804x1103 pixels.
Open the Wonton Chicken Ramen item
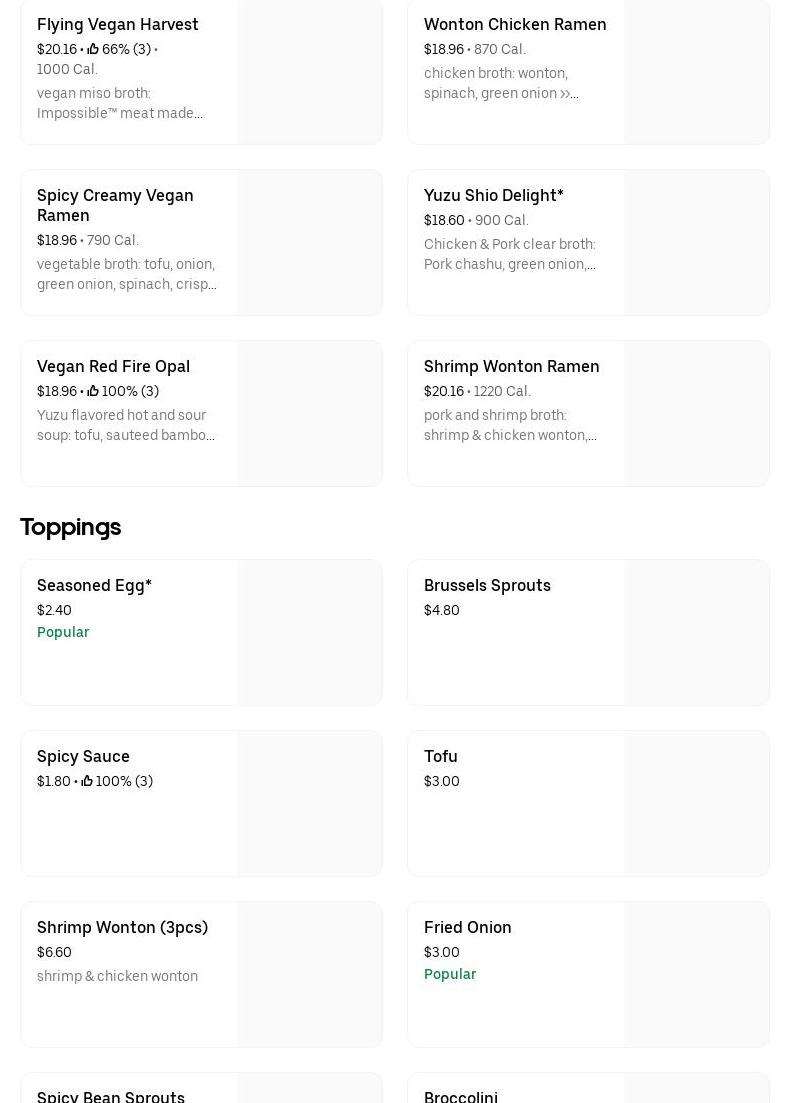pyautogui.click(x=515, y=24)
